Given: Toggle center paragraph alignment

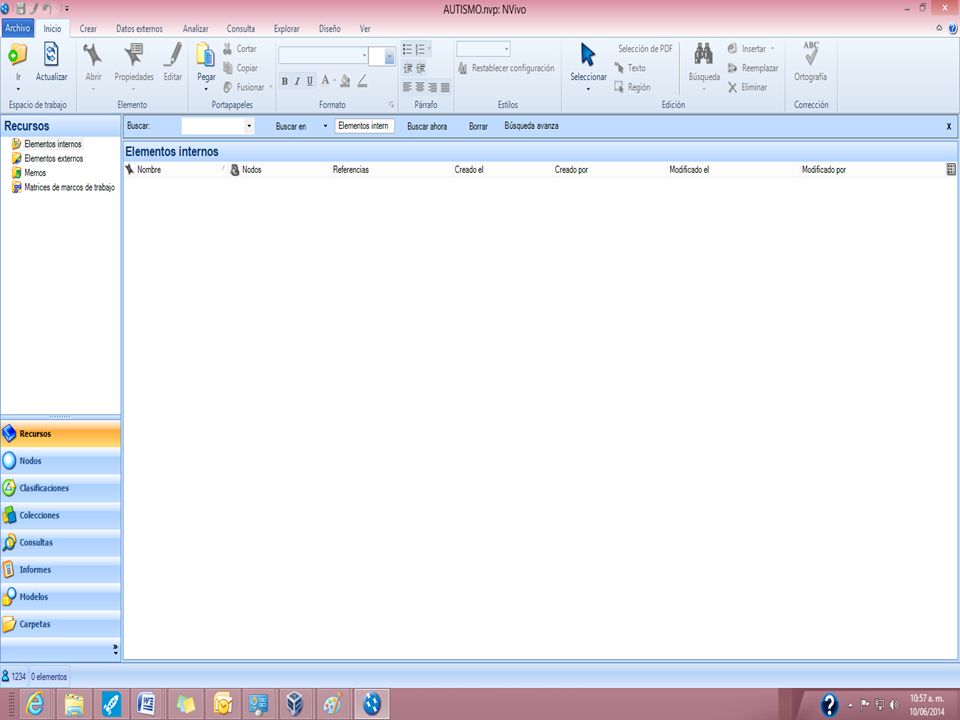Looking at the screenshot, I should point(420,88).
